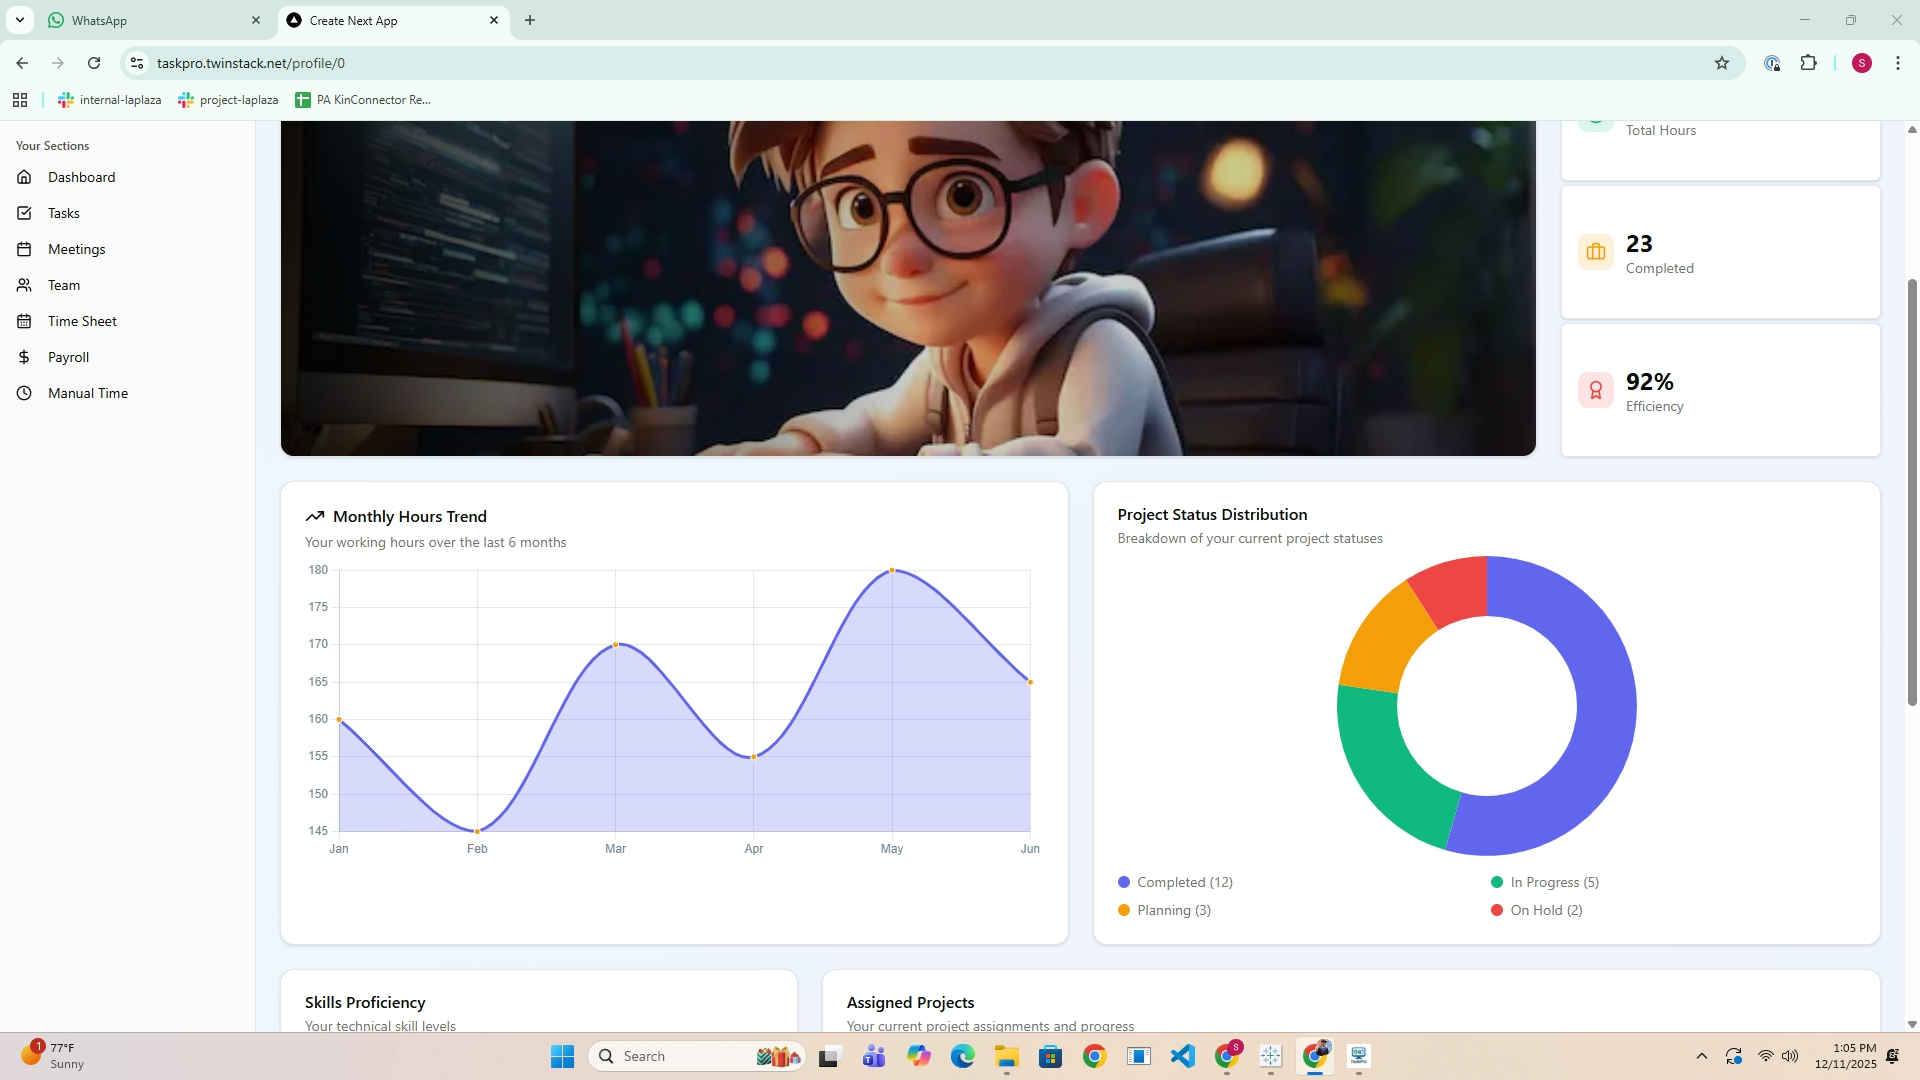Click the Manual Time clock icon
1920x1080 pixels.
(24, 393)
